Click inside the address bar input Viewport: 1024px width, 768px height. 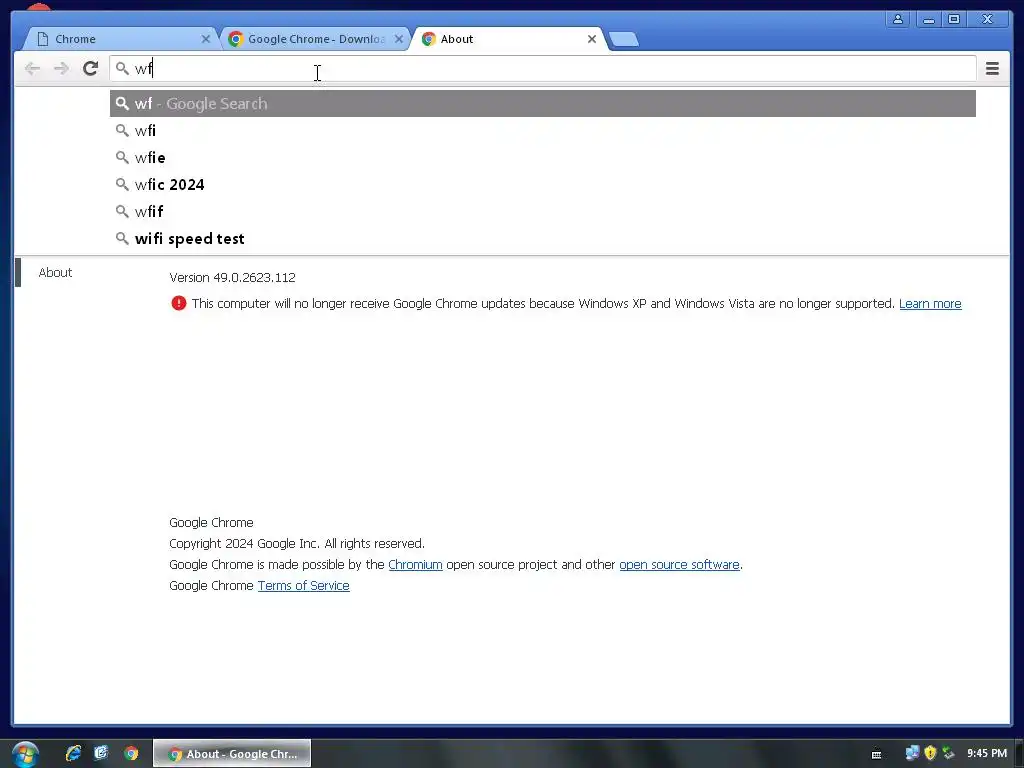542,69
